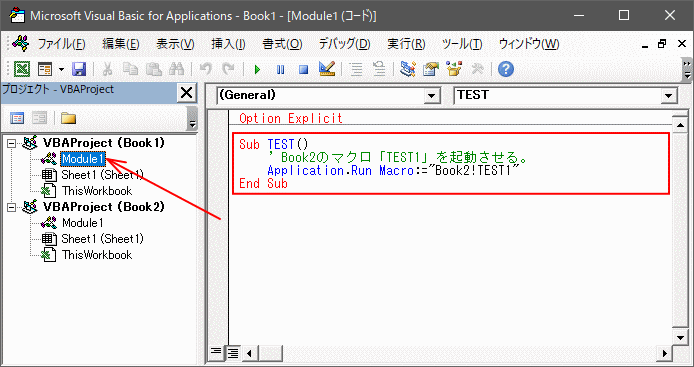Select ThisWorkbook under Book2
This screenshot has height=367, width=694.
[97, 255]
